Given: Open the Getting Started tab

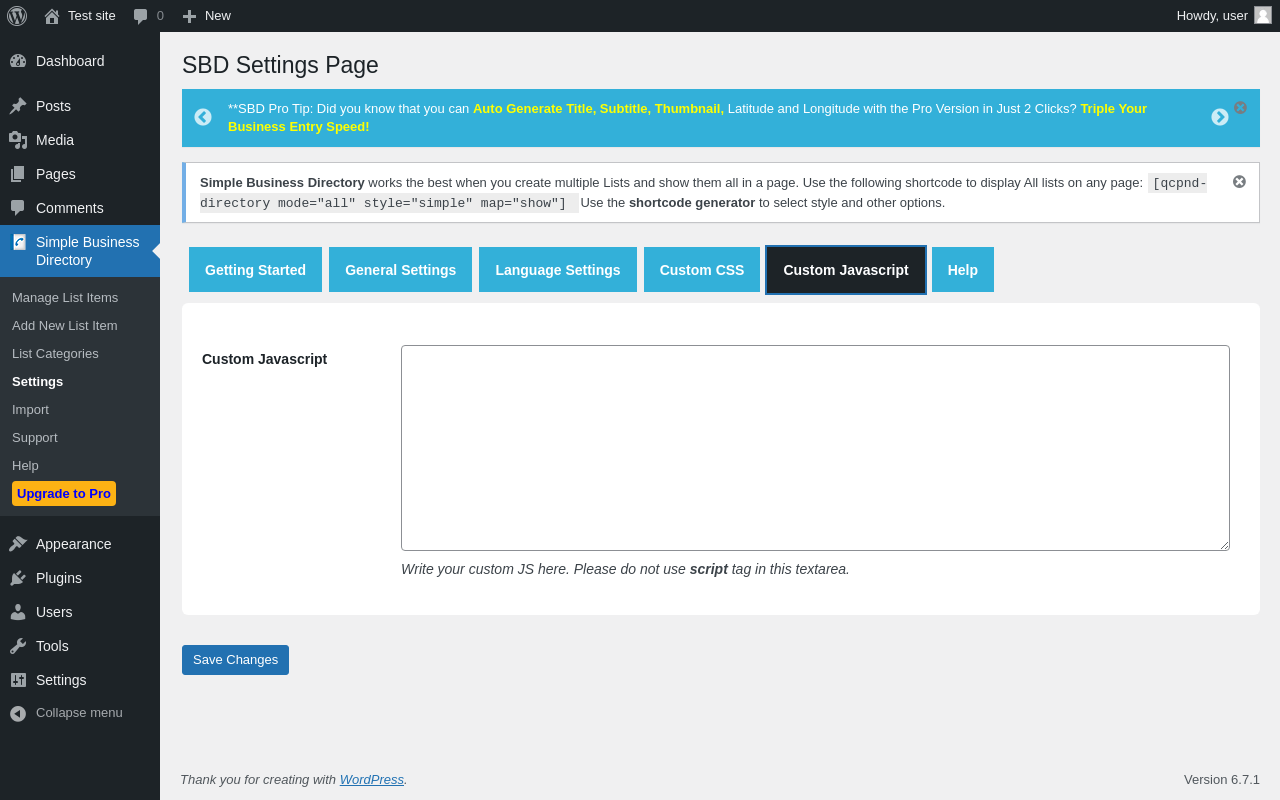Looking at the screenshot, I should click(x=255, y=270).
